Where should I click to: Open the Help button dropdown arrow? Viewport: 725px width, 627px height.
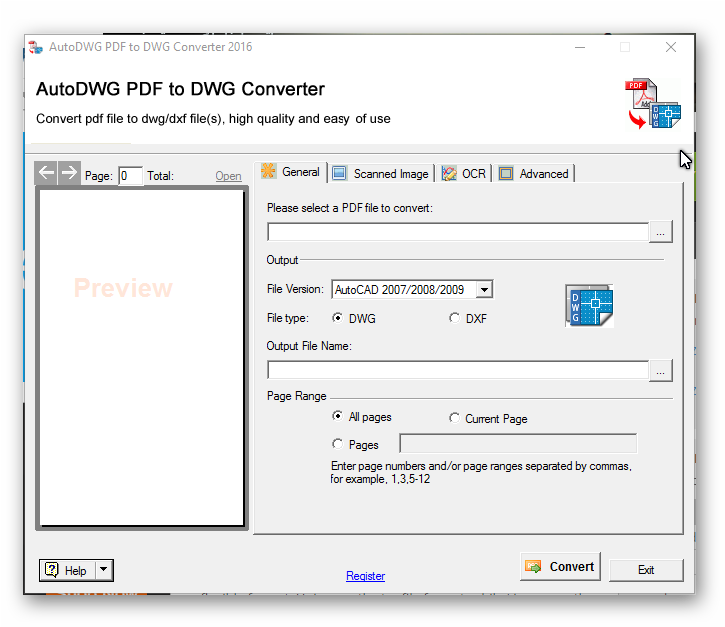pos(104,570)
